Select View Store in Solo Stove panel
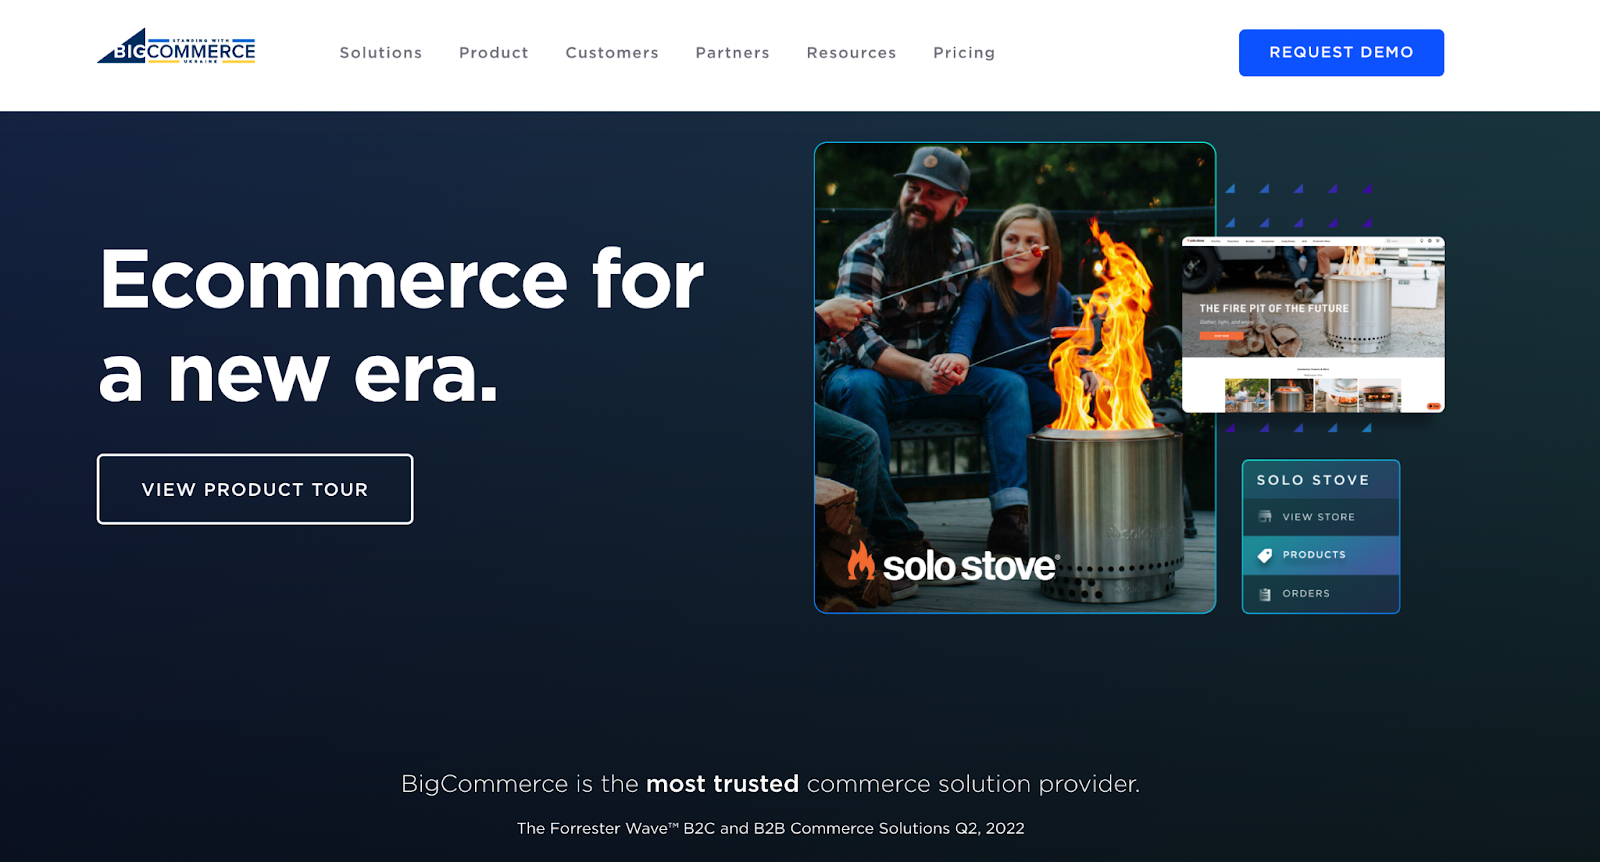 point(1321,517)
